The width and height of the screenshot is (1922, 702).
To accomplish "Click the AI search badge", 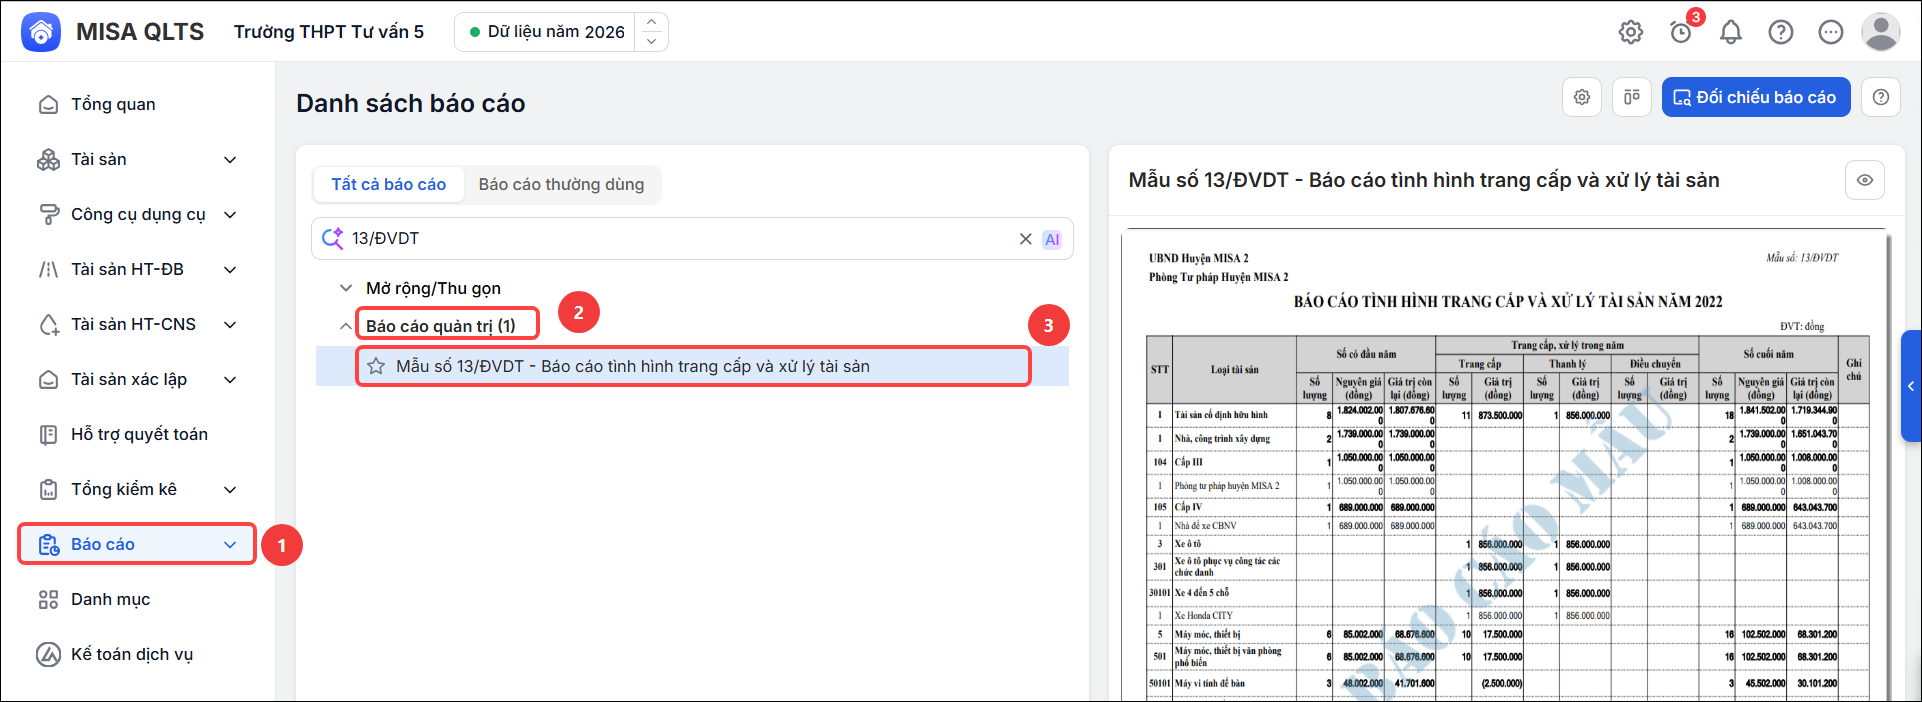I will pyautogui.click(x=1052, y=239).
